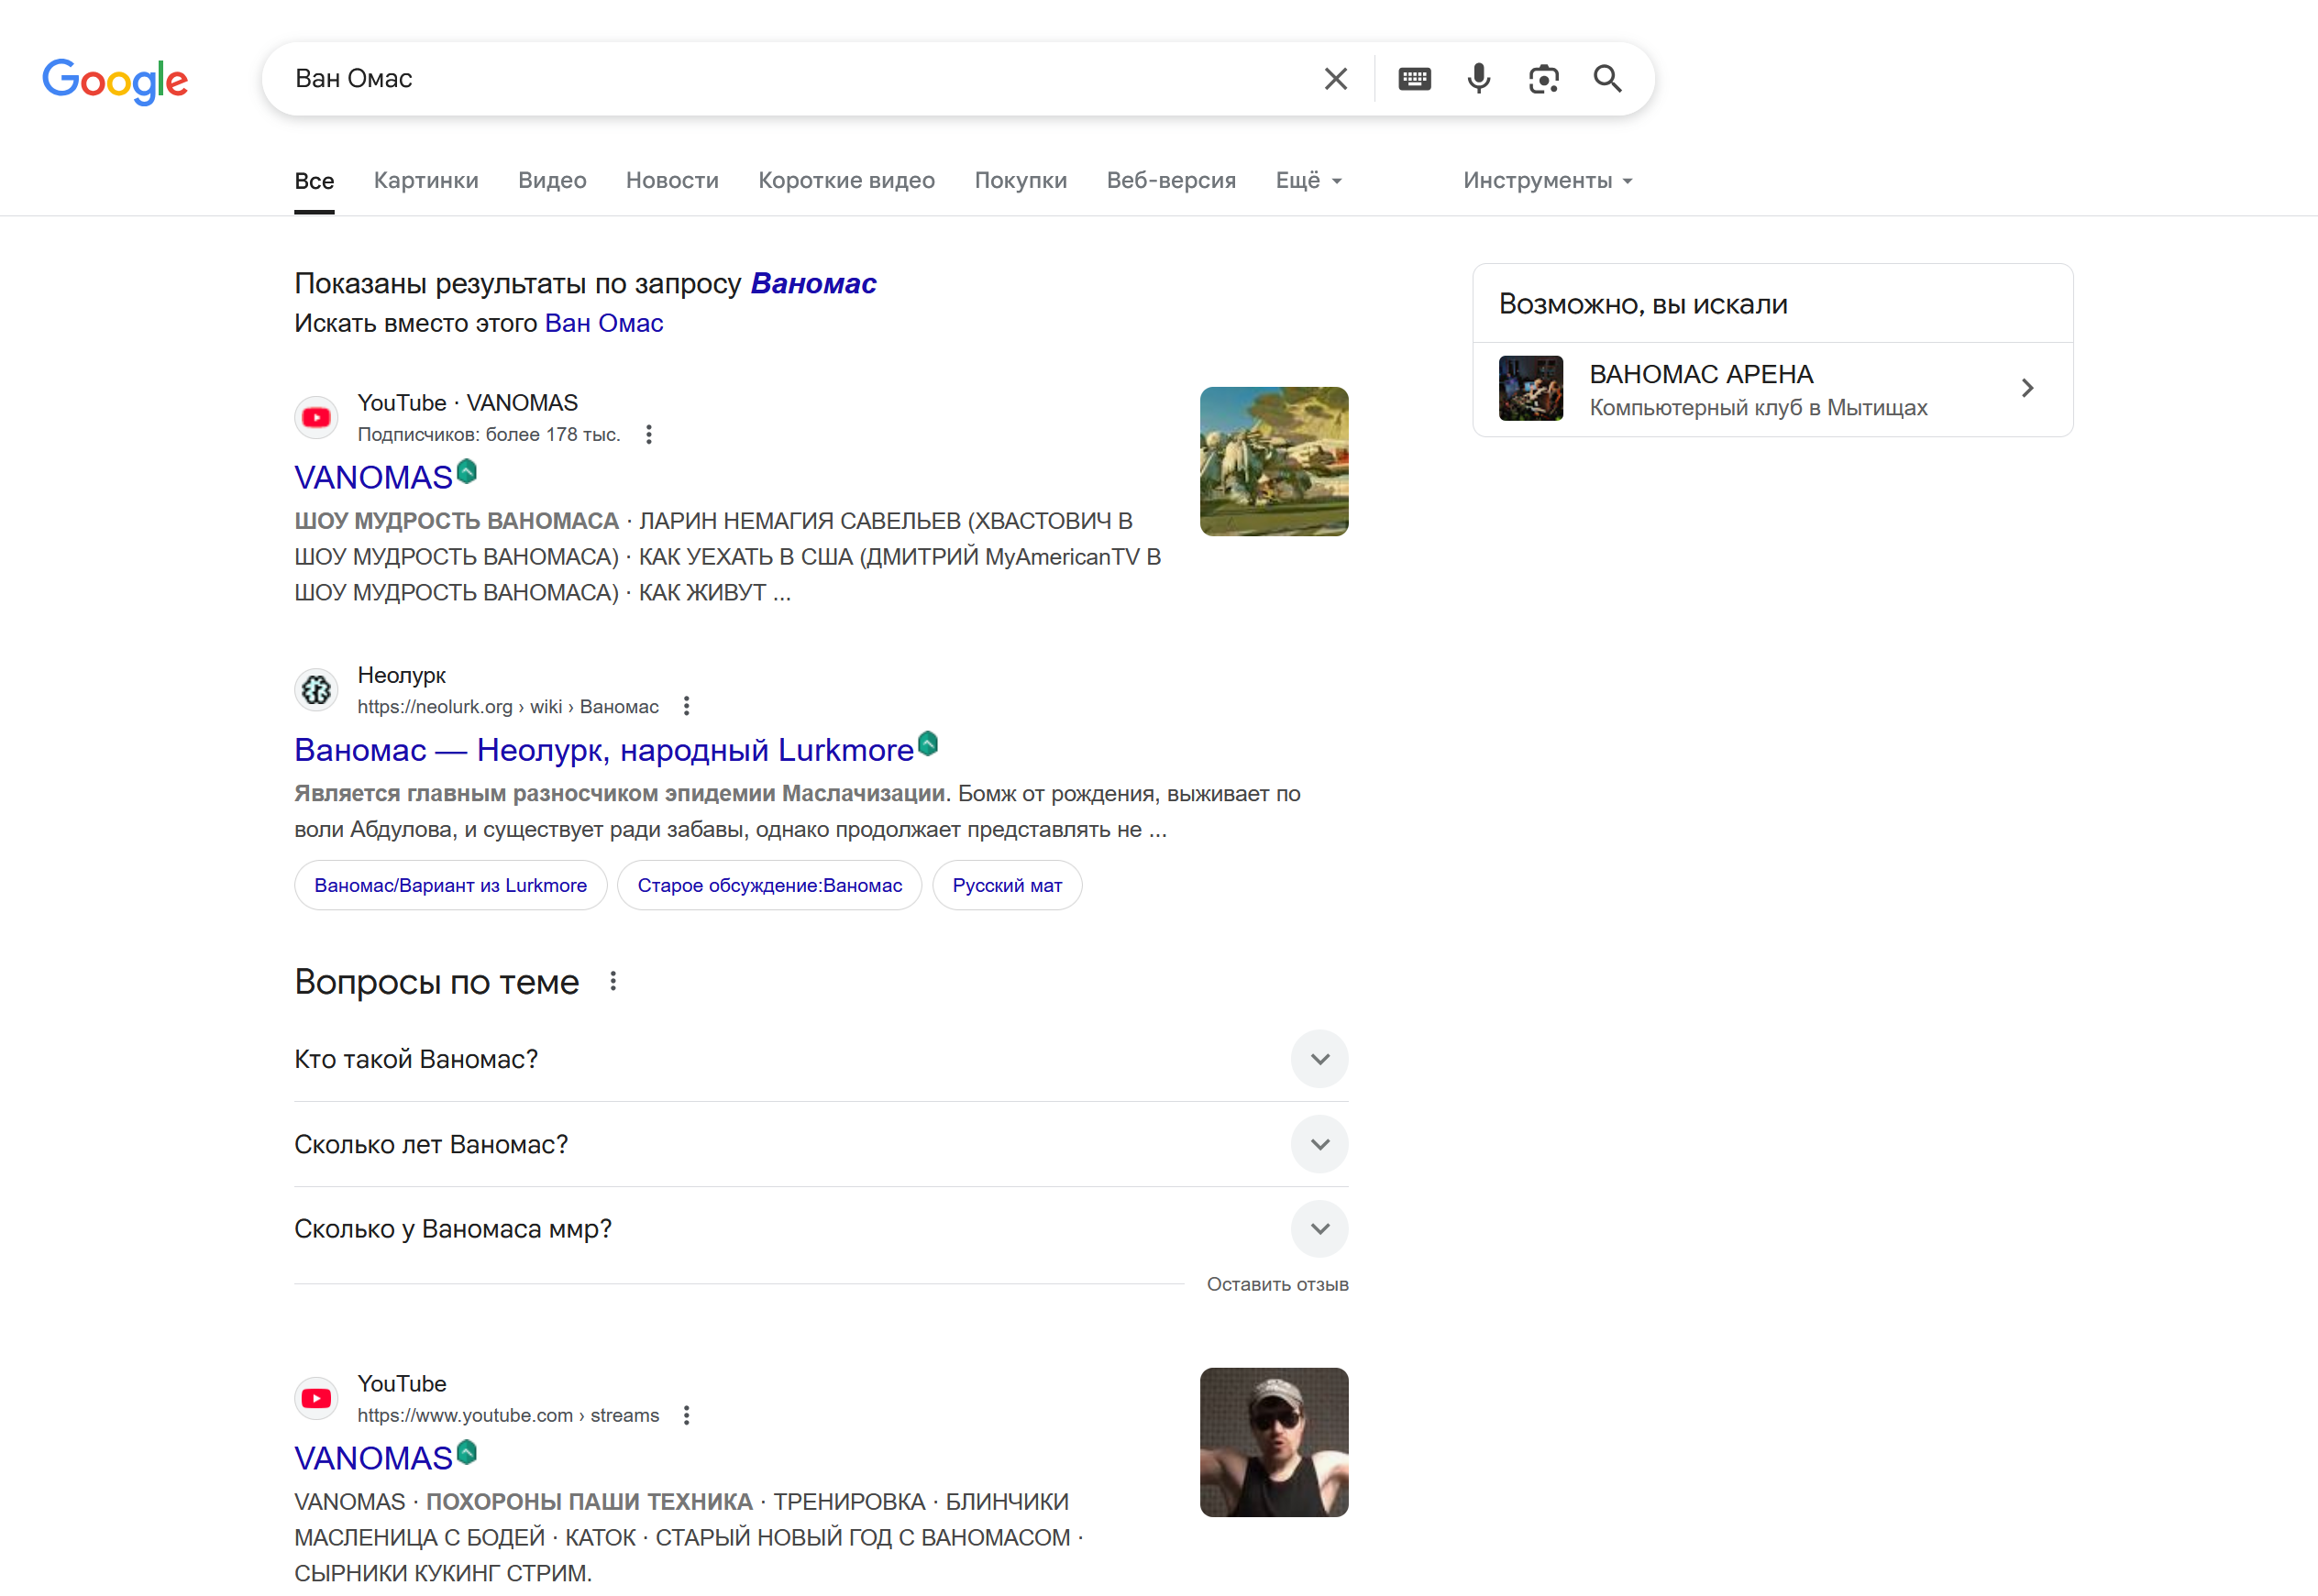Image resolution: width=2318 pixels, height=1596 pixels.
Task: Click the corrected query link Ваномас
Action: pos(813,284)
